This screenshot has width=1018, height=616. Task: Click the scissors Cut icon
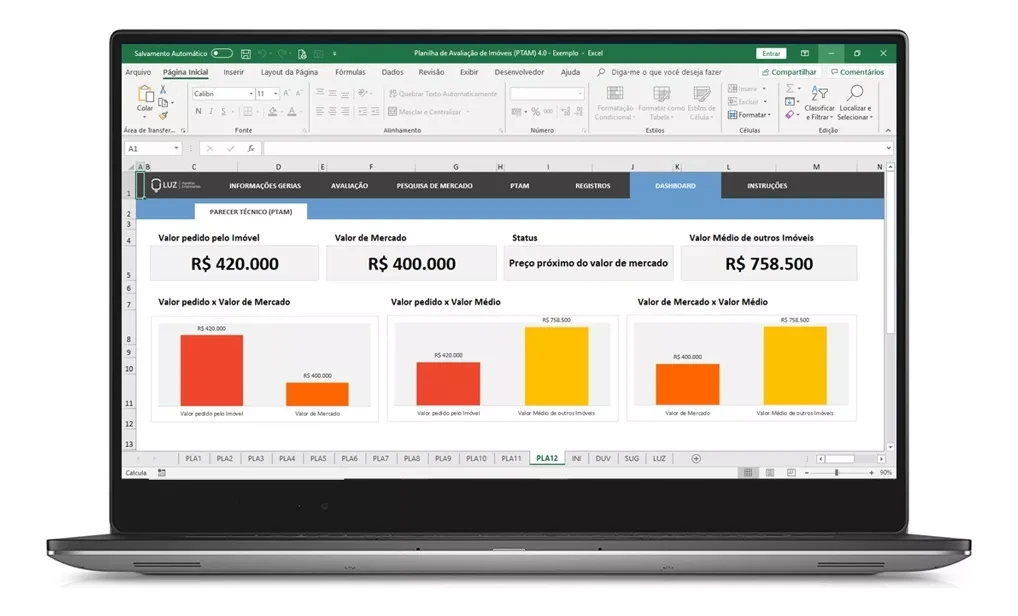point(163,89)
